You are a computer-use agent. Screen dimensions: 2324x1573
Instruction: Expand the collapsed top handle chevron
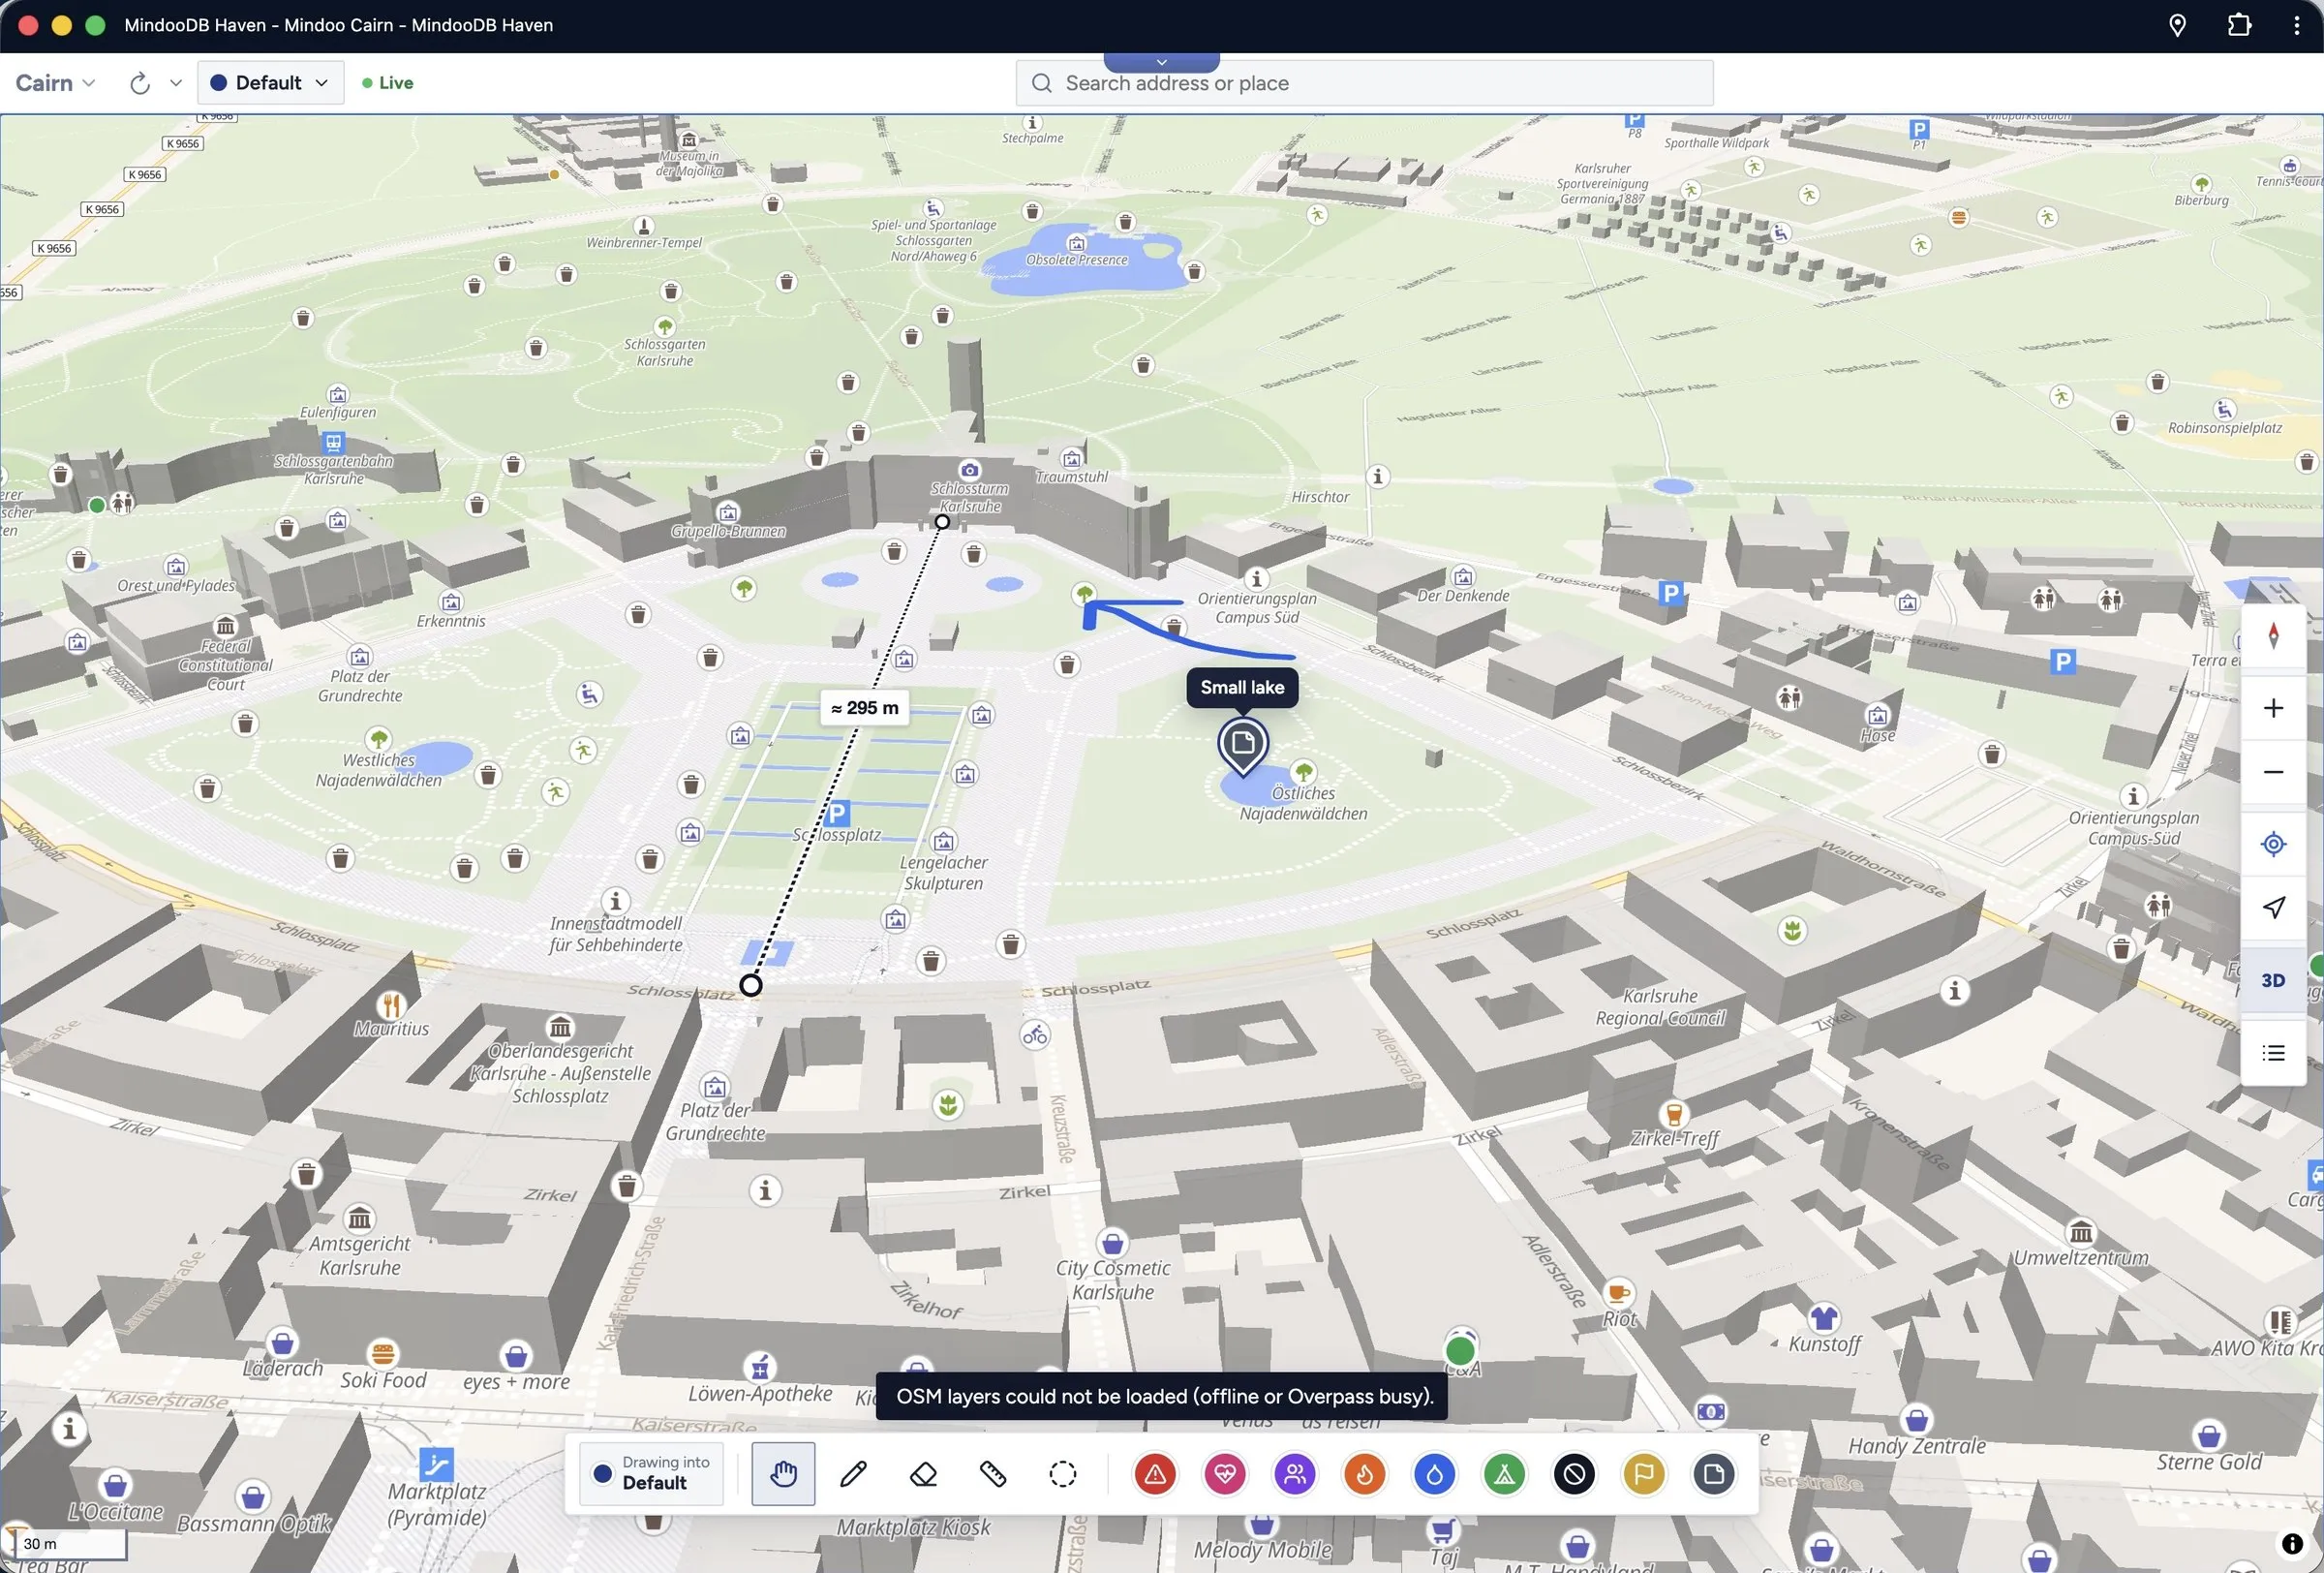pyautogui.click(x=1161, y=62)
